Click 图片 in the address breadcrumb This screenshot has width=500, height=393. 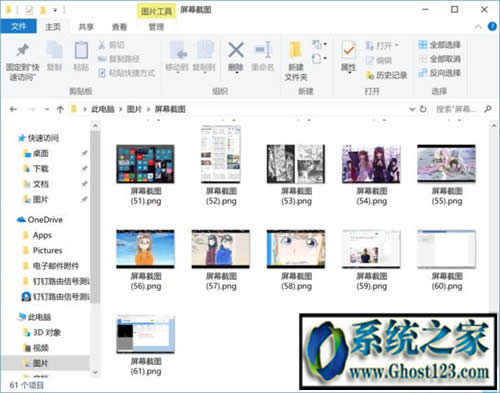pos(134,109)
